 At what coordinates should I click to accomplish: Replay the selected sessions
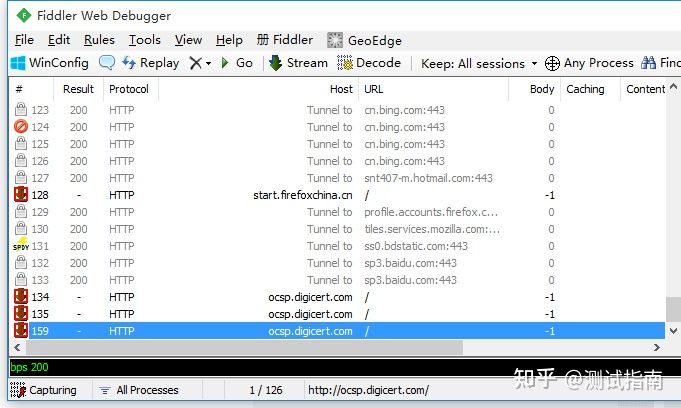click(151, 63)
